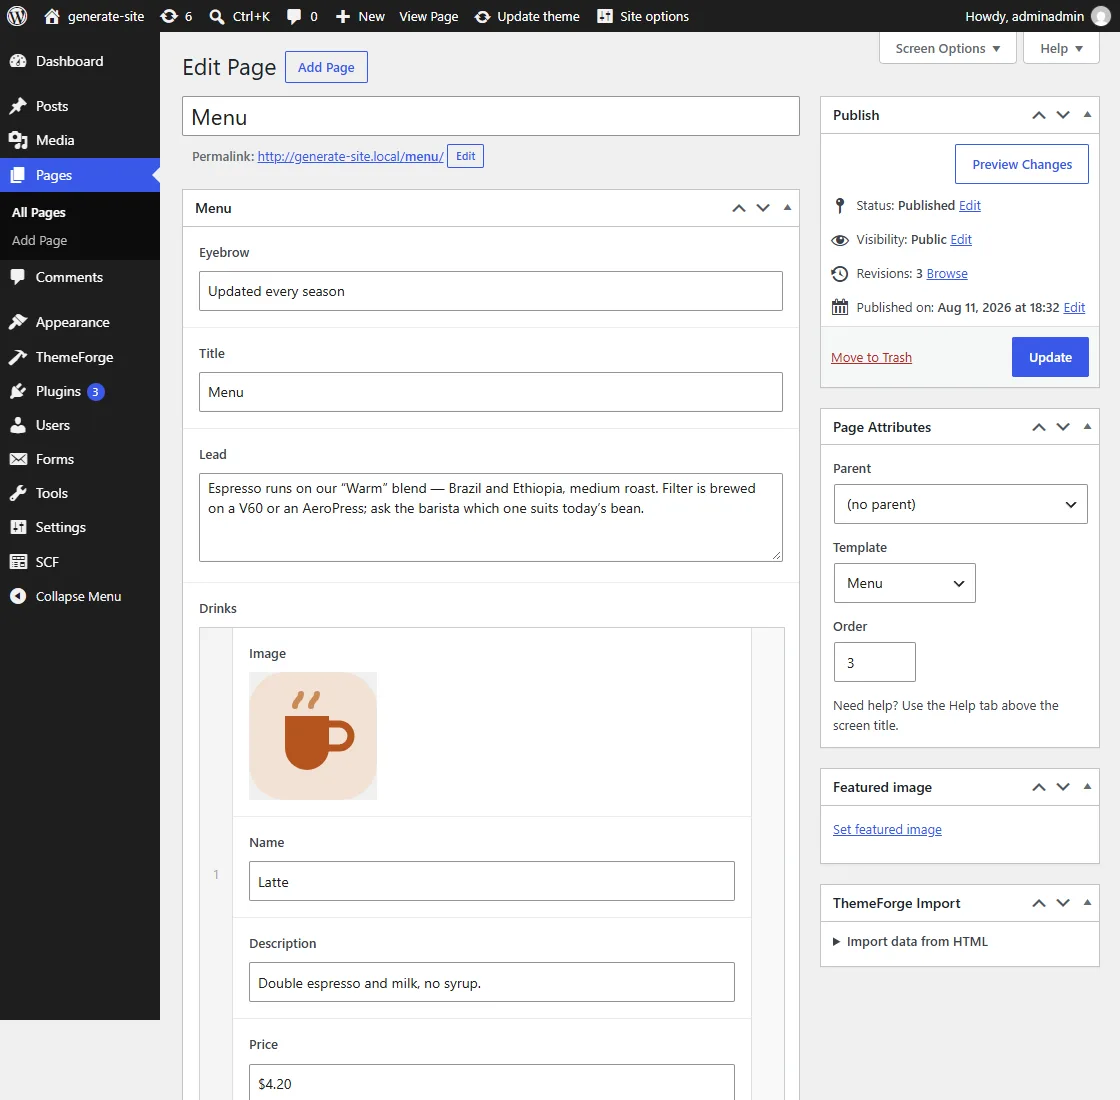1120x1100 pixels.
Task: Click the Tools wrench icon
Action: tap(18, 494)
